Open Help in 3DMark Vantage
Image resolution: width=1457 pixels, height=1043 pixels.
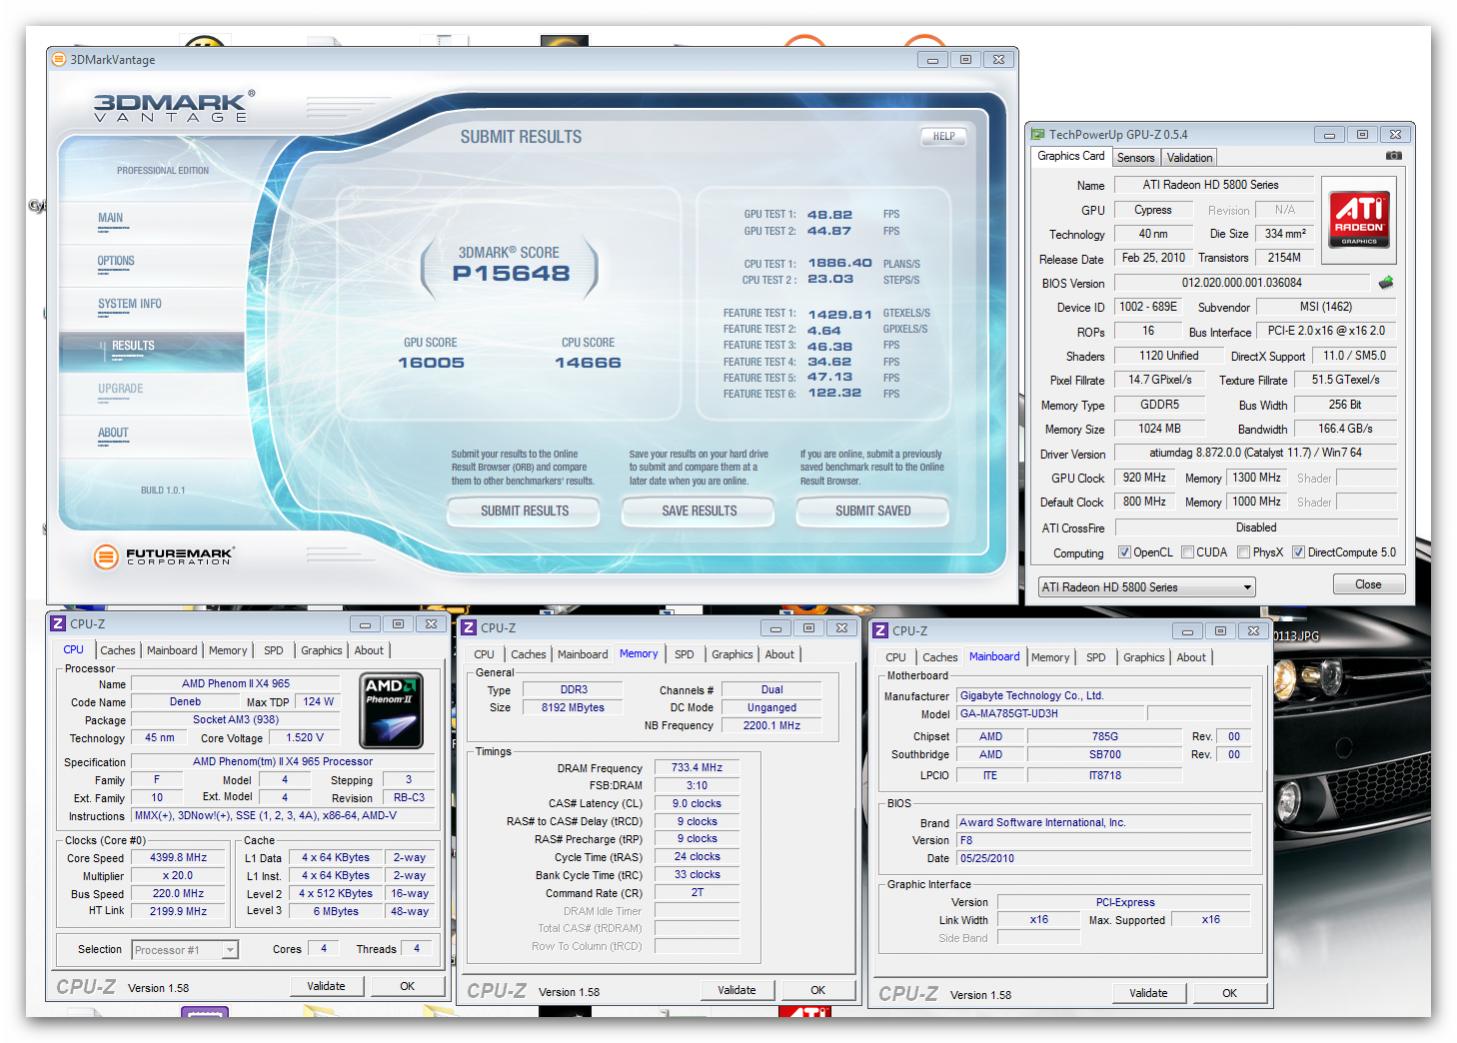[943, 136]
